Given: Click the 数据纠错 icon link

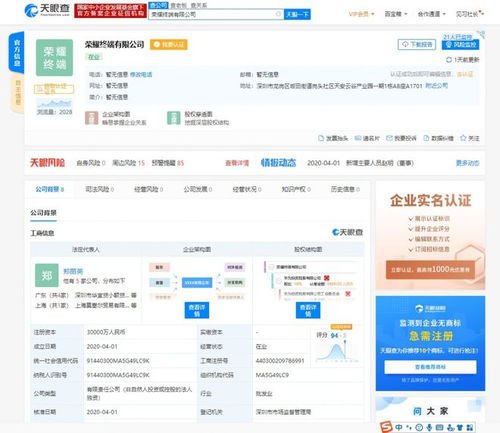Looking at the screenshot, I should (x=438, y=138).
